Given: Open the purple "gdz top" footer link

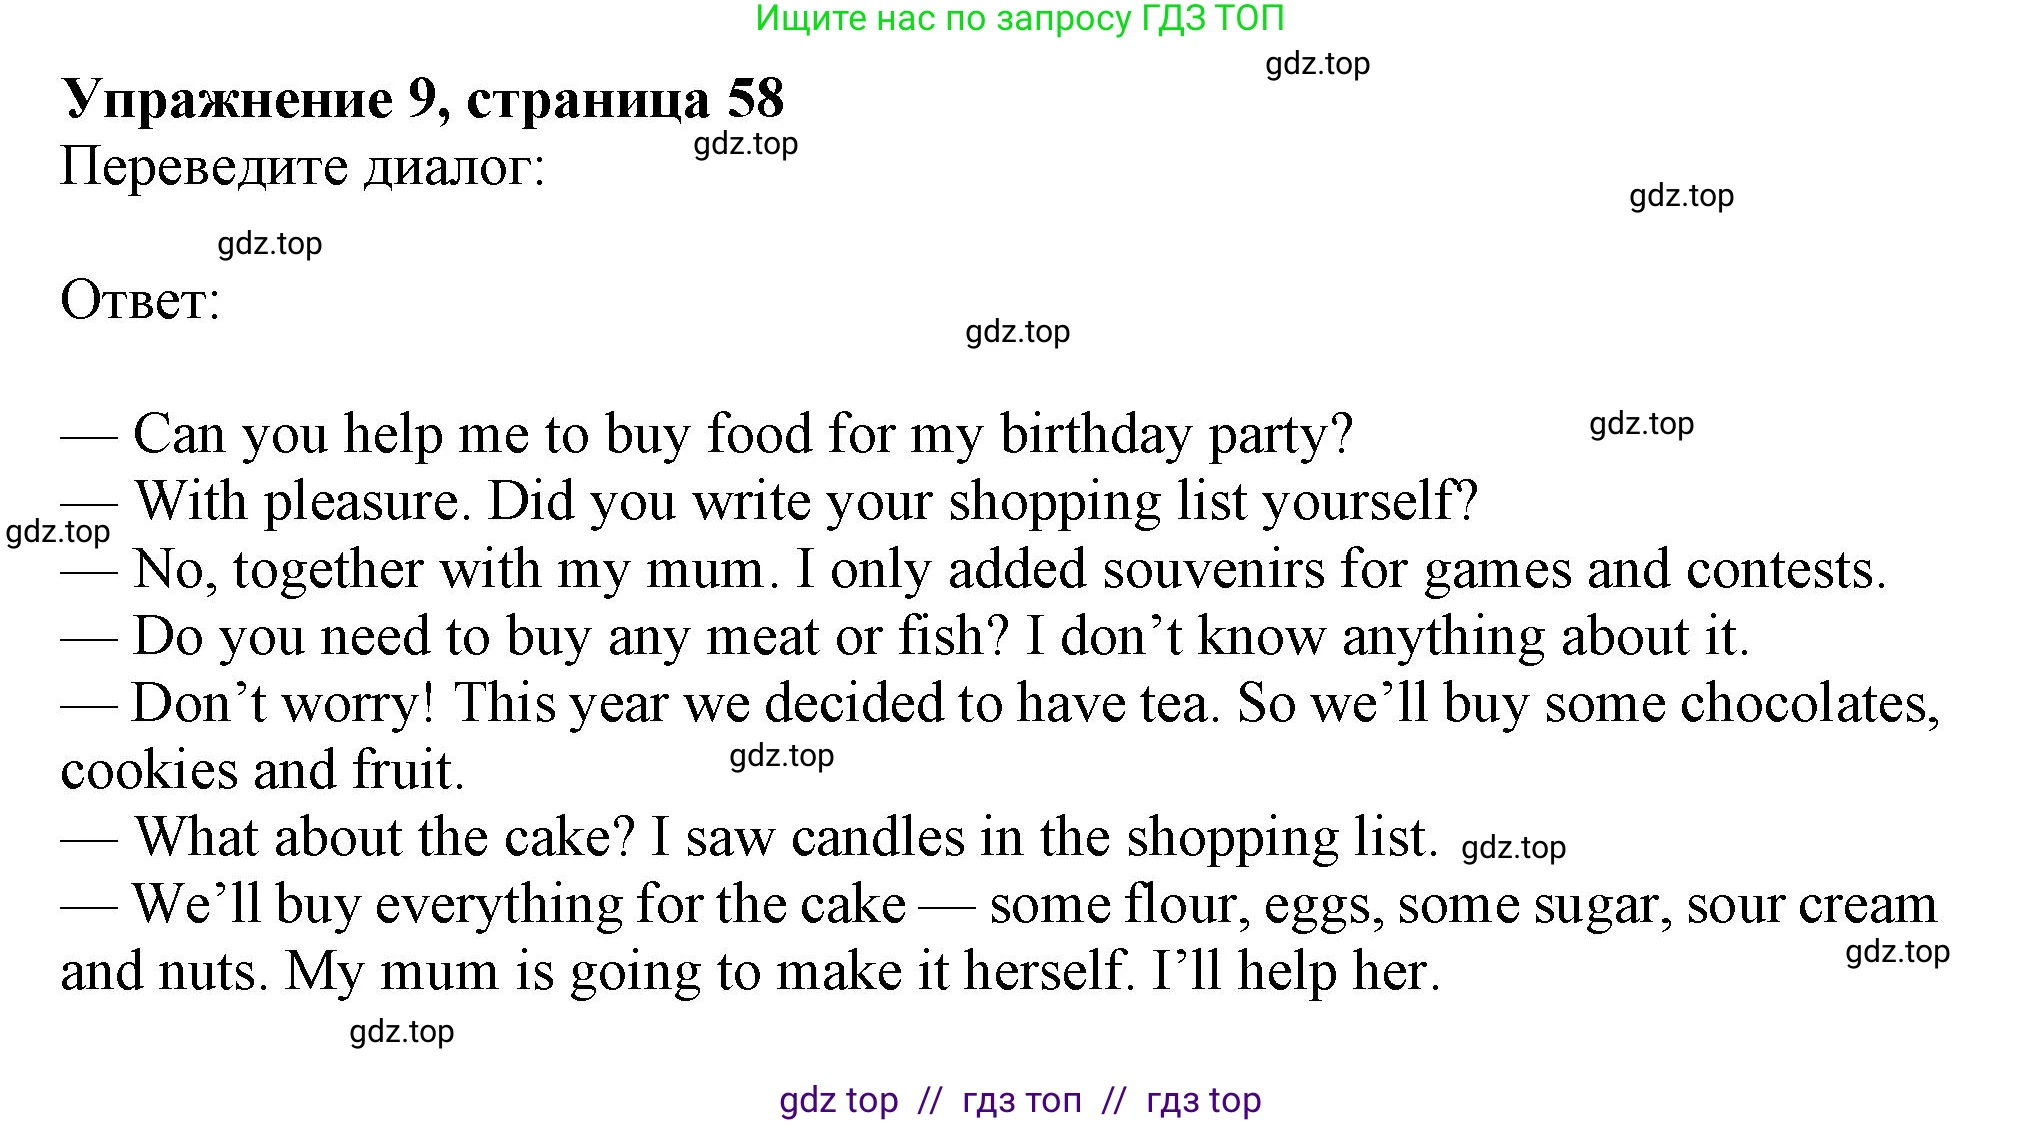Looking at the screenshot, I should tap(838, 1100).
